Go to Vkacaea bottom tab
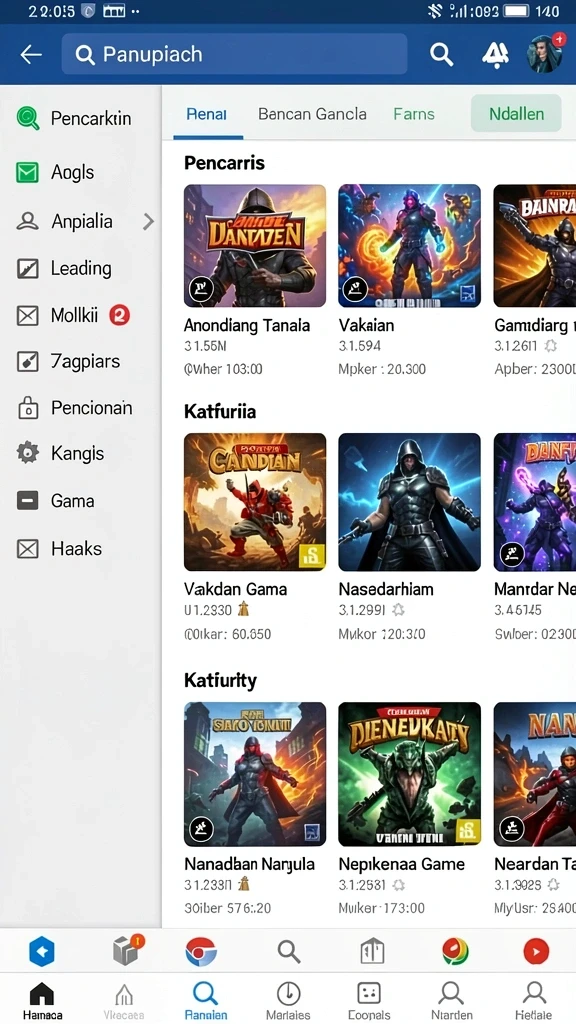Image resolution: width=576 pixels, height=1024 pixels. [124, 1001]
